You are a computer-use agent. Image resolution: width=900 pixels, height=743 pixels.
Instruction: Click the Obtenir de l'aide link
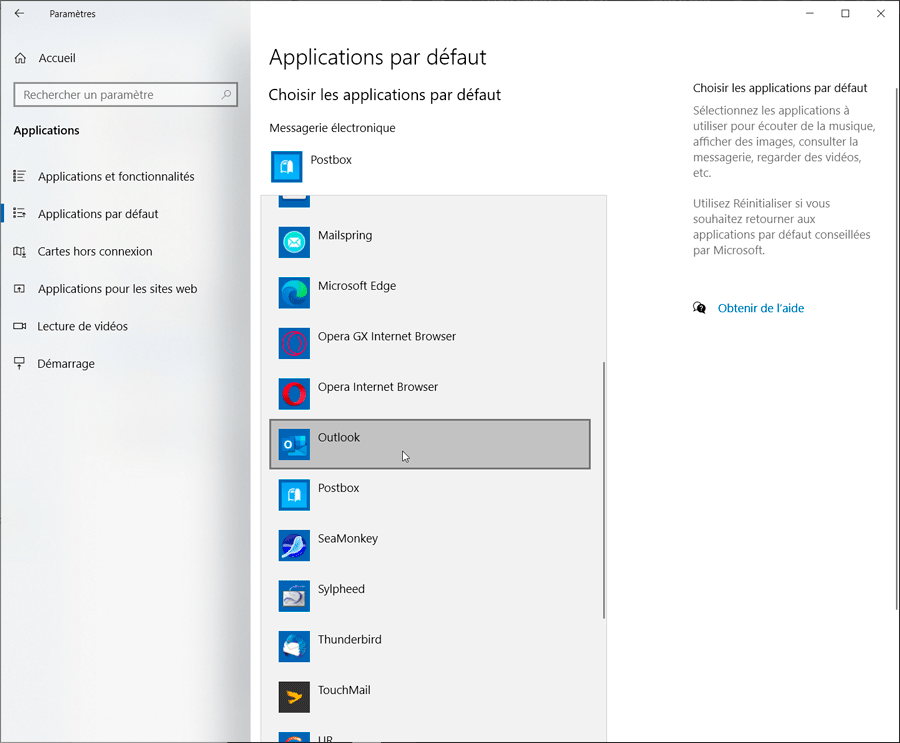pyautogui.click(x=761, y=308)
